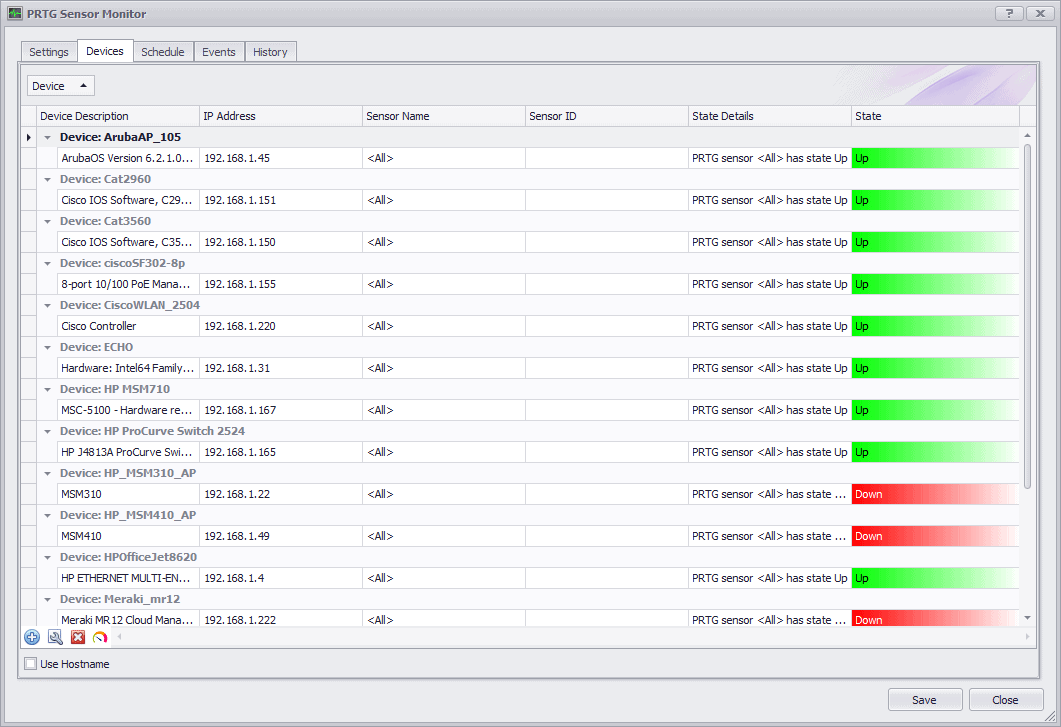Click the scroll up arrow of device list
Image resolution: width=1061 pixels, height=727 pixels.
coord(1027,135)
